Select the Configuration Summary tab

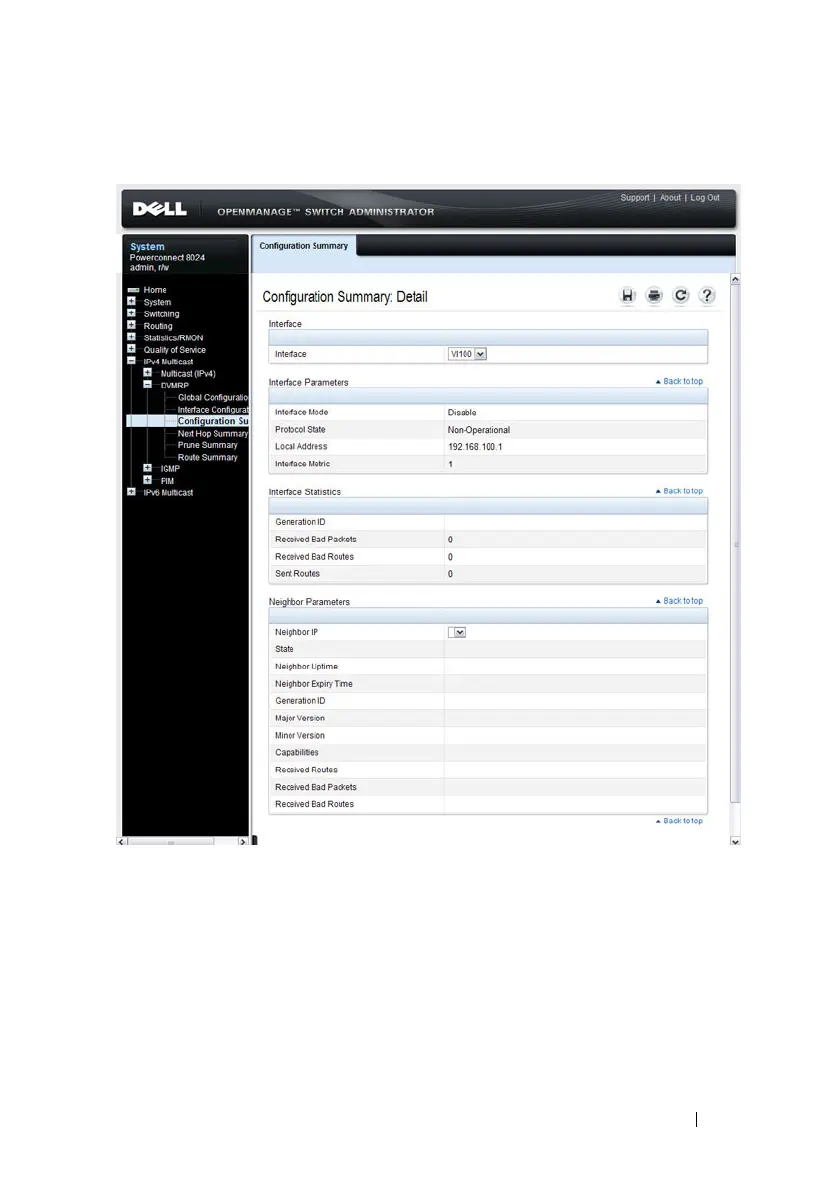(303, 246)
